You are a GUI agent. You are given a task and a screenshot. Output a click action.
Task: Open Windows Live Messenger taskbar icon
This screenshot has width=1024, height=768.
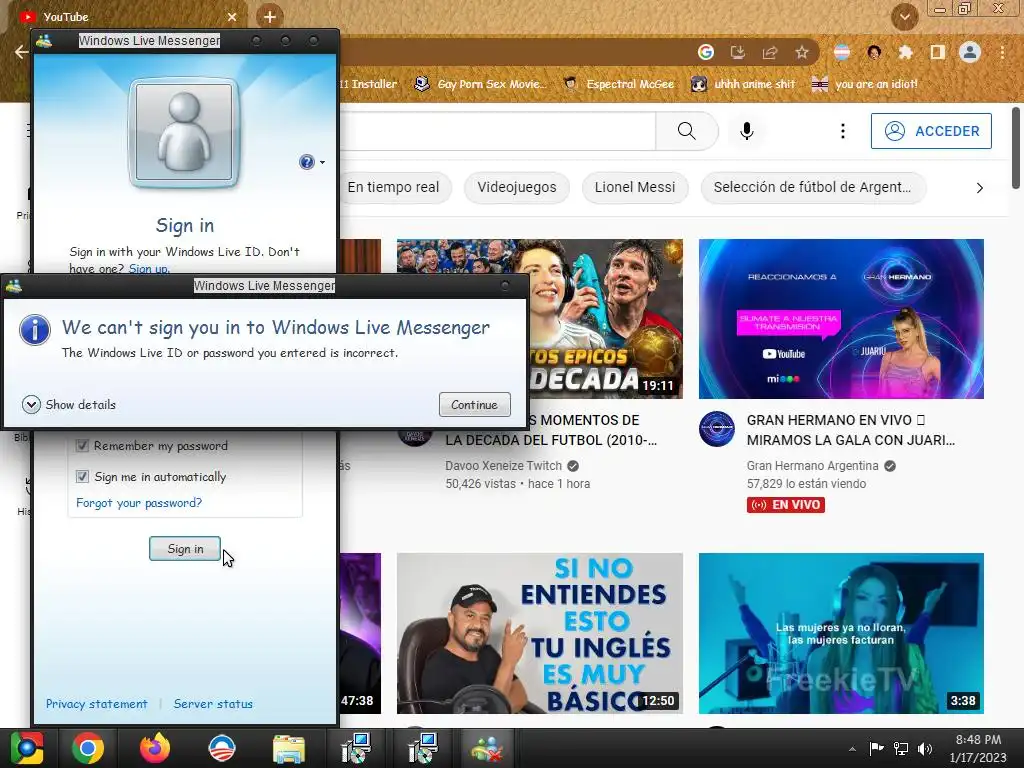pos(487,748)
